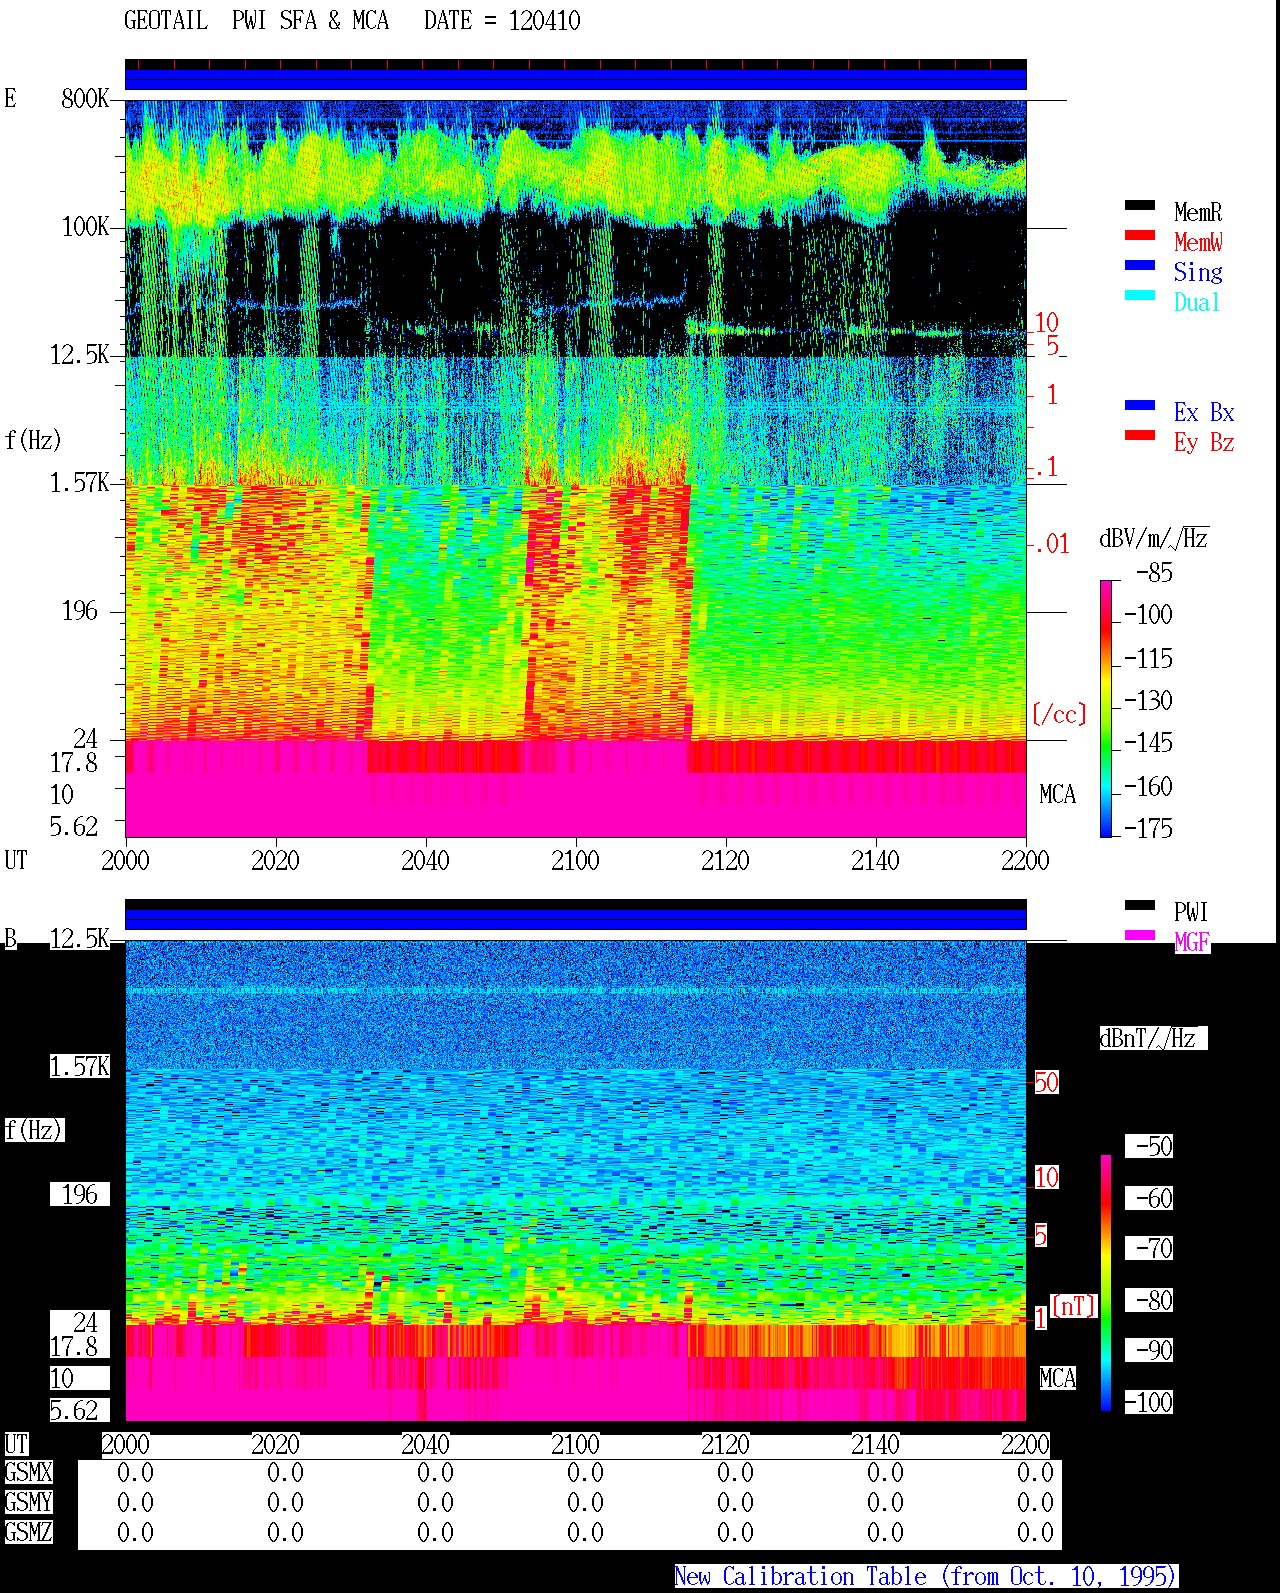Click the blue Sing legend swatch
This screenshot has width=1280, height=1593.
(1139, 266)
